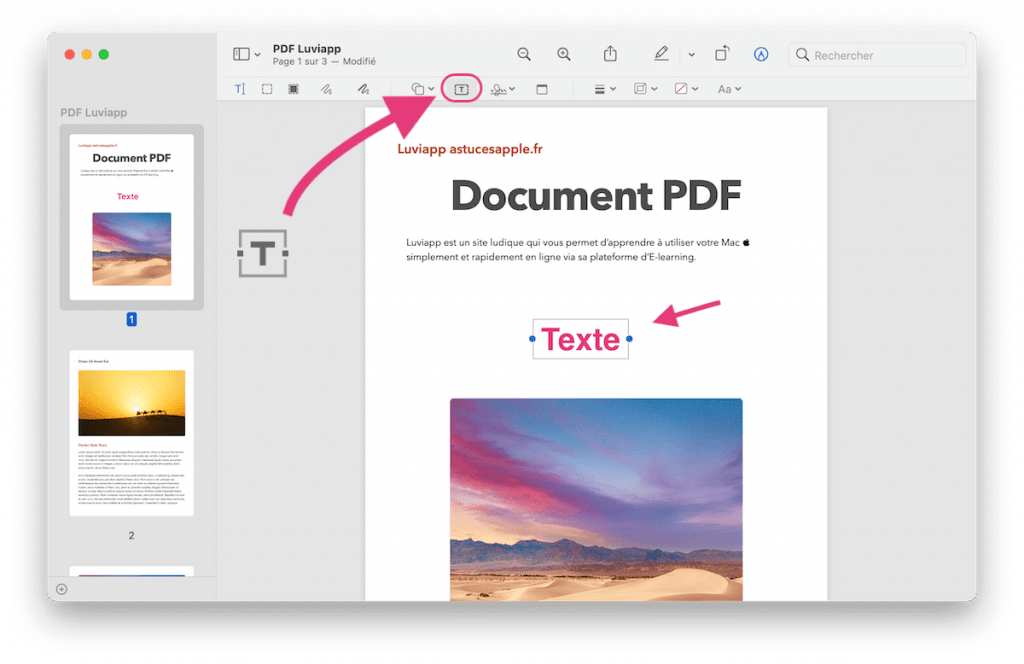Click the Rotate Left icon

(722, 54)
